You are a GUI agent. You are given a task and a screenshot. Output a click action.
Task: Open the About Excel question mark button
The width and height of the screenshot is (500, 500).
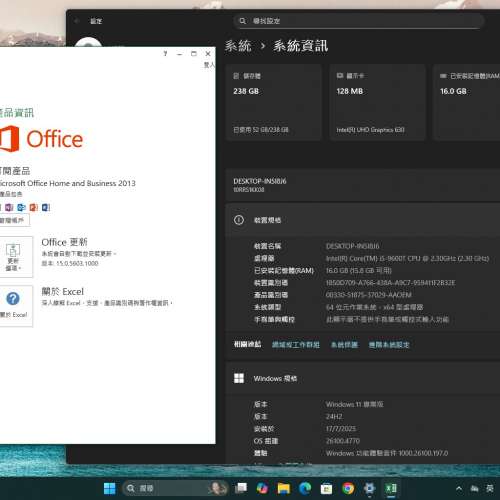[x=15, y=306]
